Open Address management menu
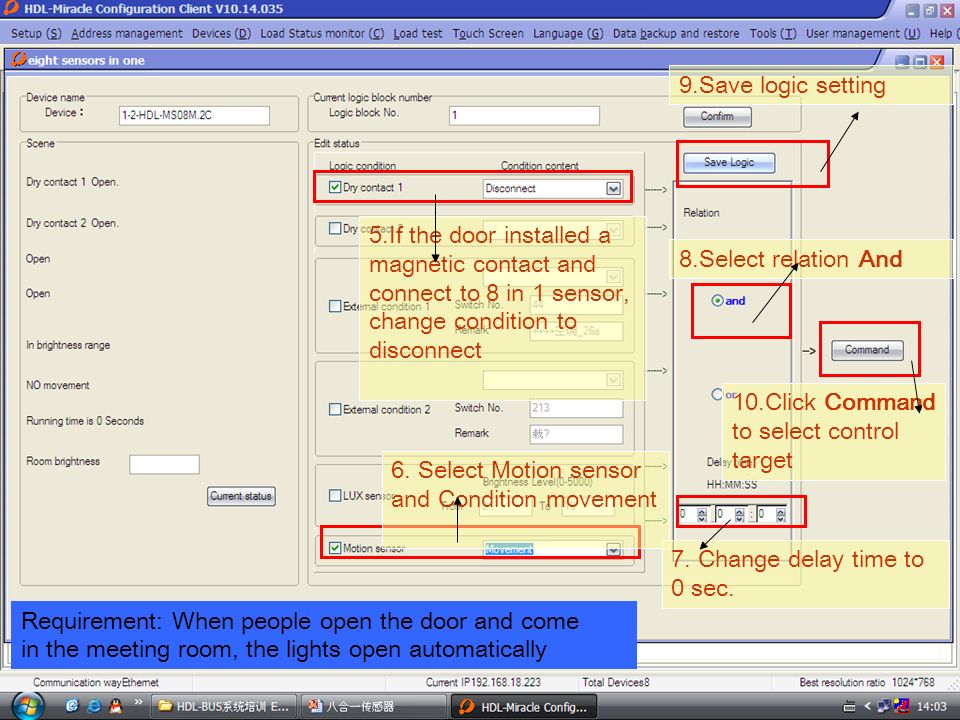The width and height of the screenshot is (960, 720). tap(127, 33)
